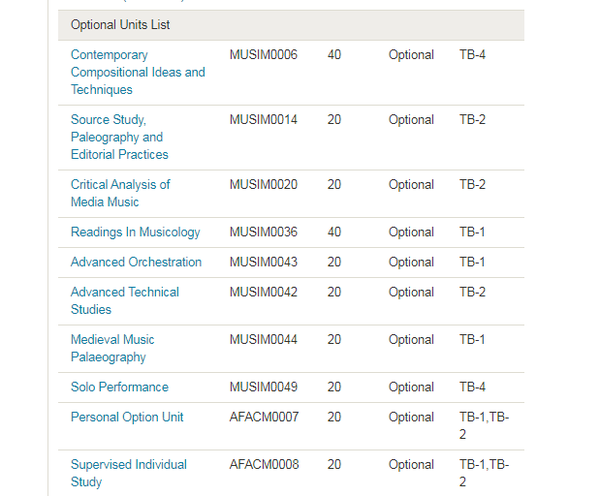Viewport: 600px width, 496px height.
Task: Open Source Study, Paleography and Editorial Practices
Action: 119,137
